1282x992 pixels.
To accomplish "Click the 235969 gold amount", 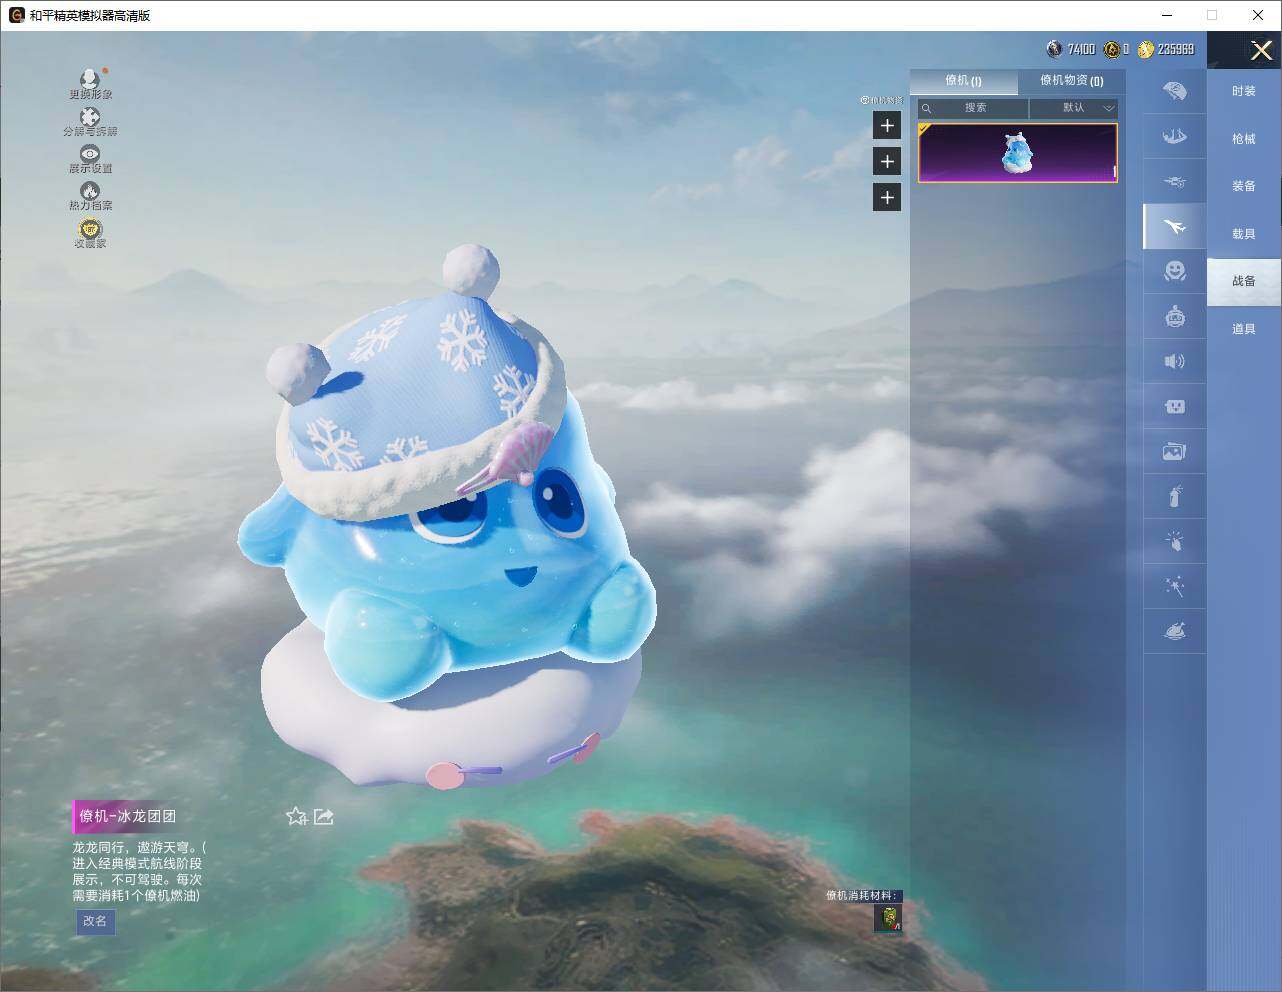I will (1176, 49).
